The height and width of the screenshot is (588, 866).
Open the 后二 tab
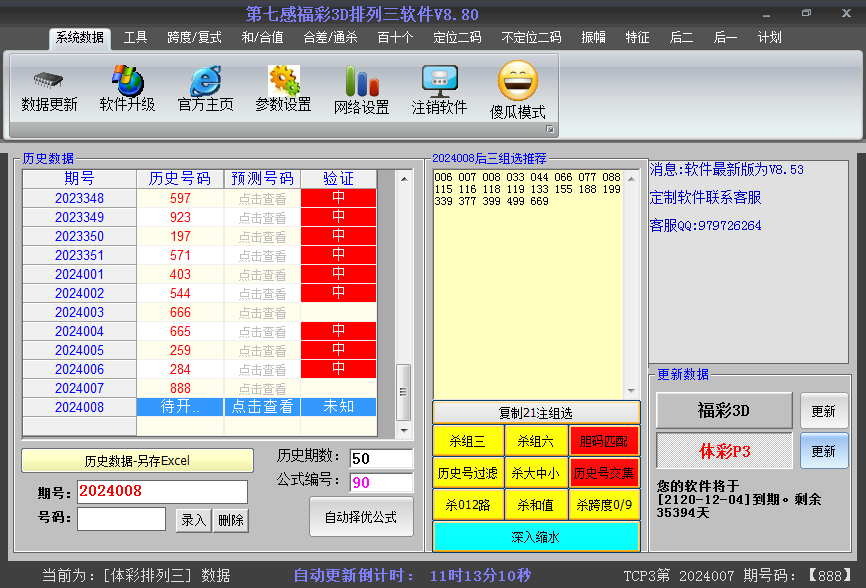[681, 38]
